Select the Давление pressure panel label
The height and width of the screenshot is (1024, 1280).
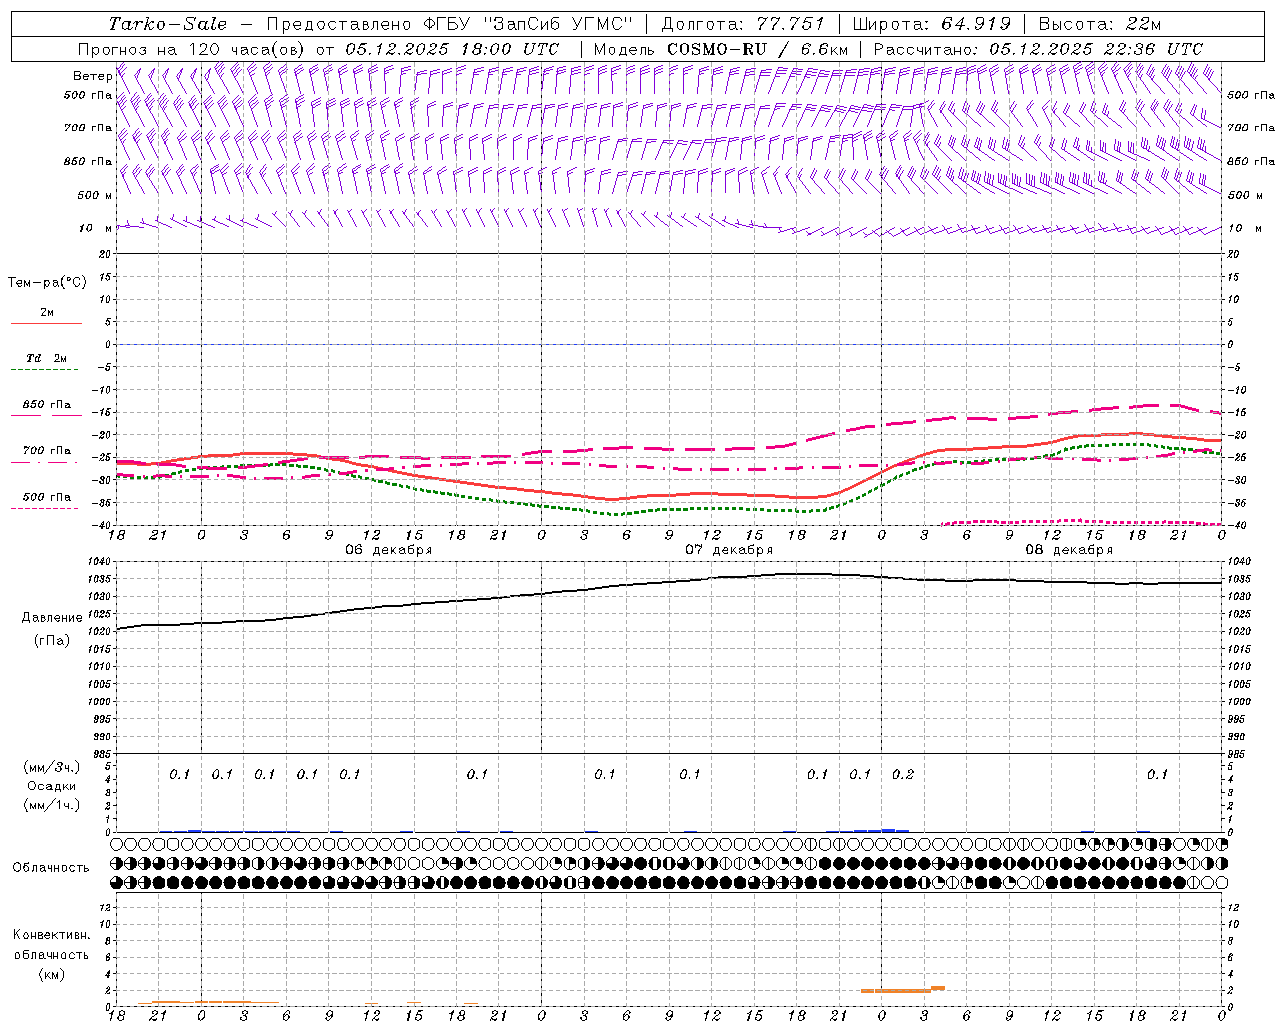point(52,618)
